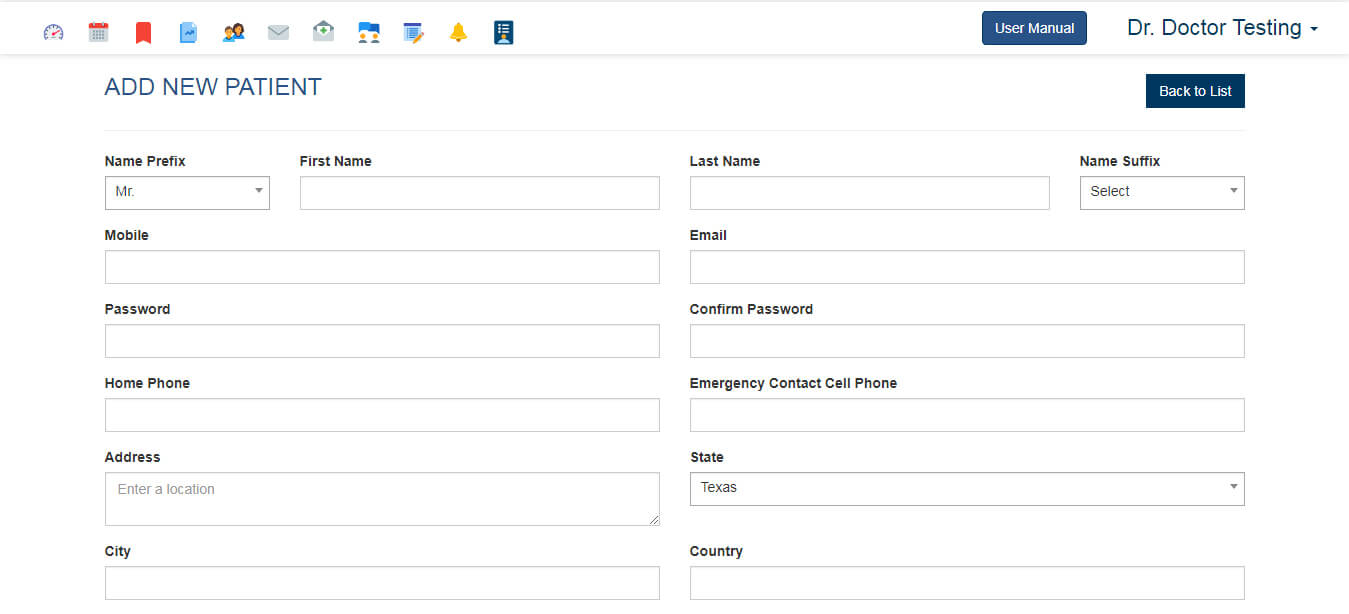Click the Address 'Enter a location' box
Screen dimensions: 1349x614
tap(381, 498)
